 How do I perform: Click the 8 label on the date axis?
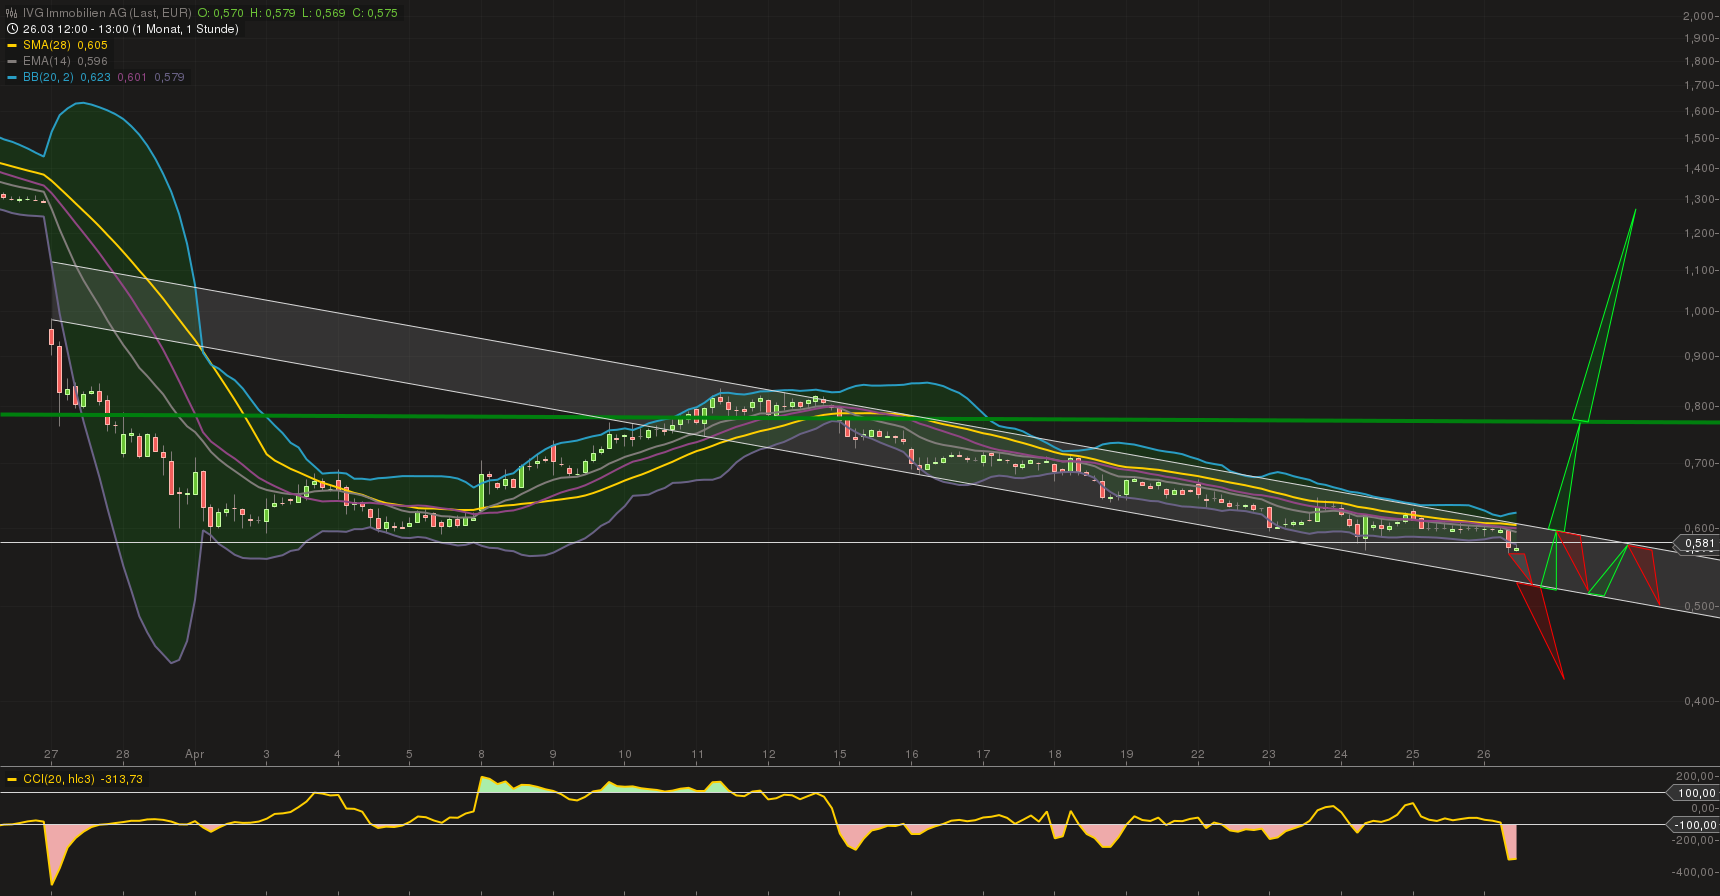481,754
